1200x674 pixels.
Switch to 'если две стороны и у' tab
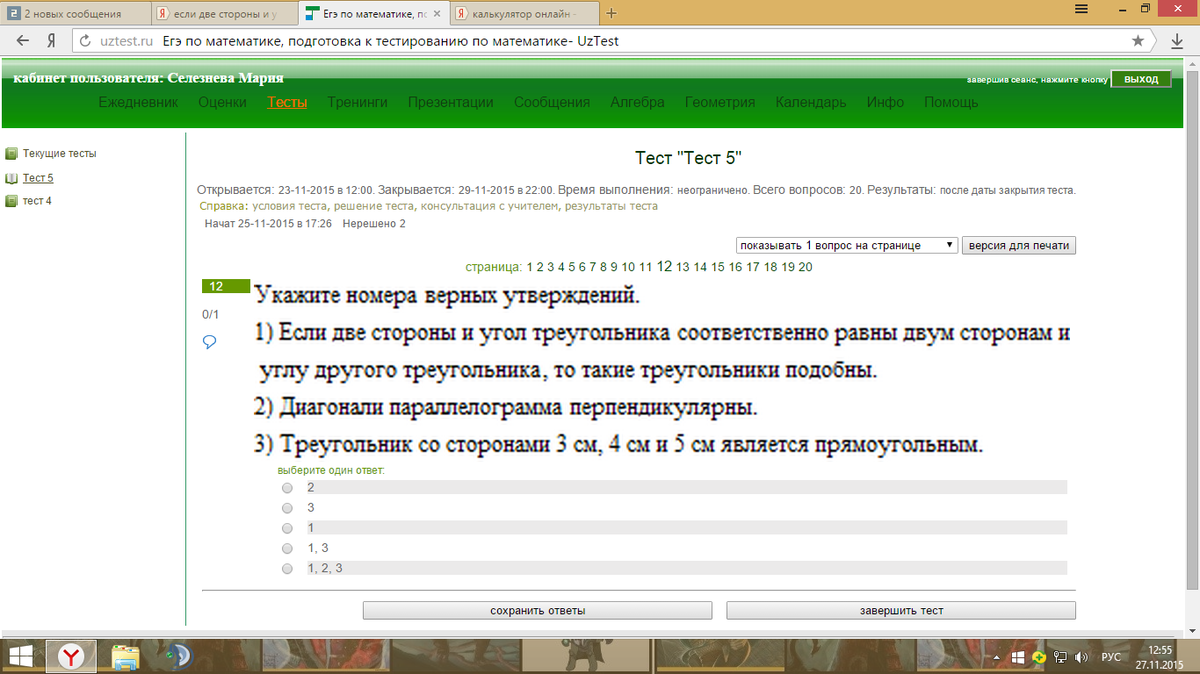pos(225,14)
